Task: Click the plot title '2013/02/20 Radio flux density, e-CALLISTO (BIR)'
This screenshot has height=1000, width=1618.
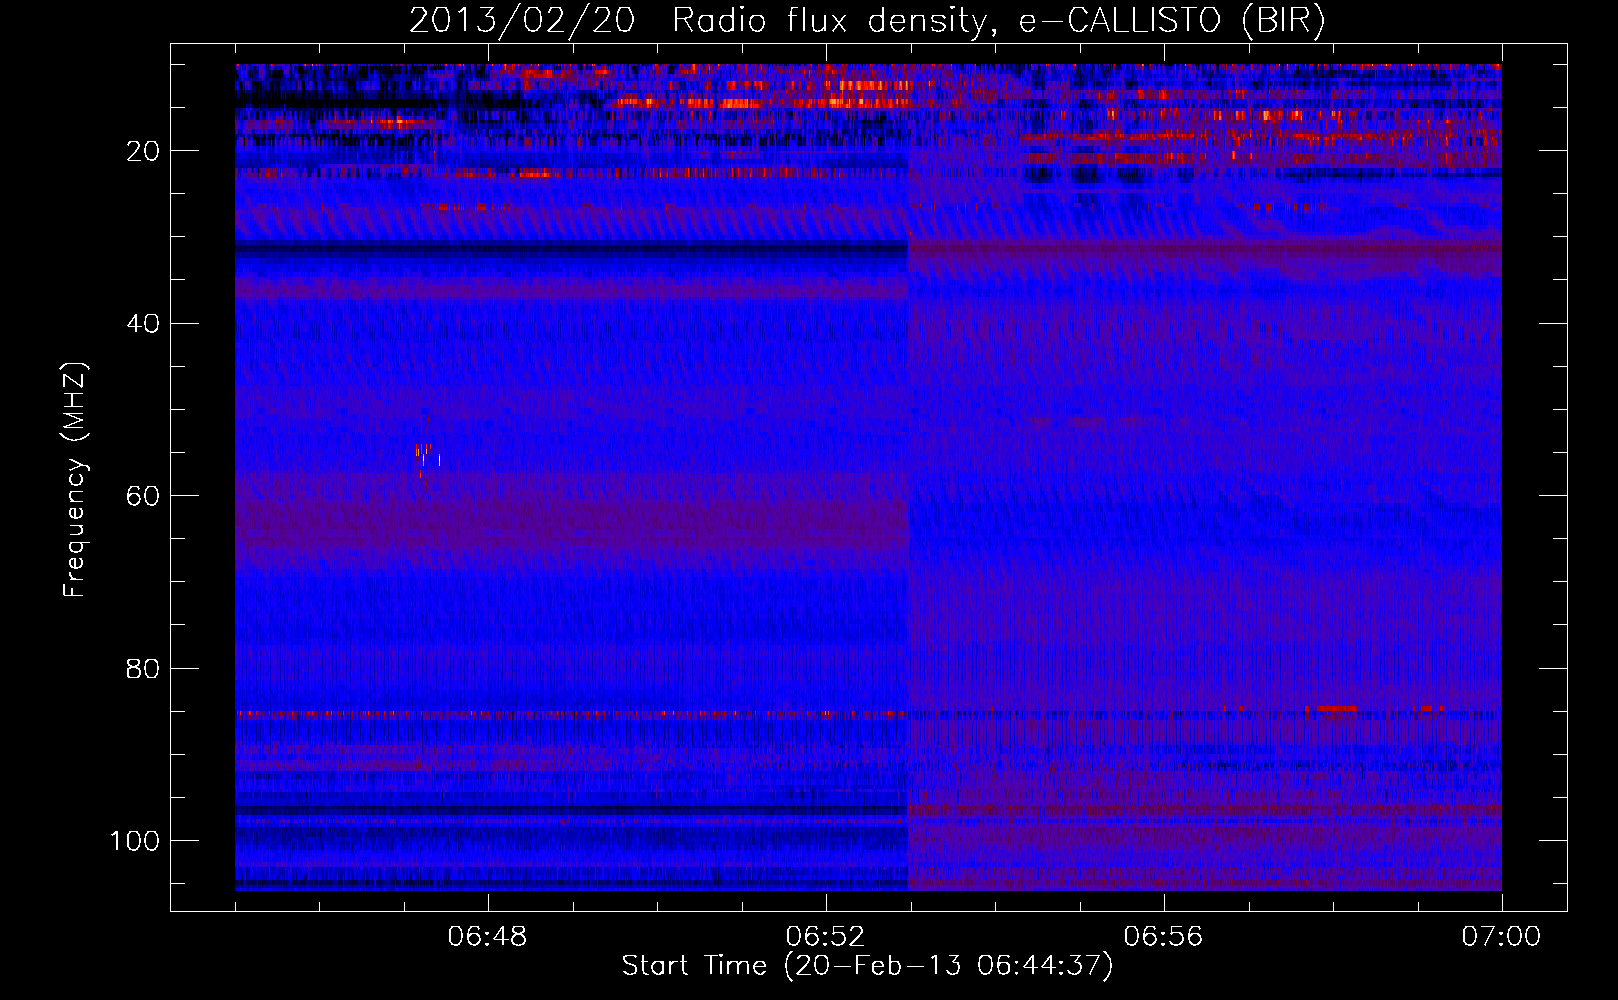Action: tap(867, 22)
